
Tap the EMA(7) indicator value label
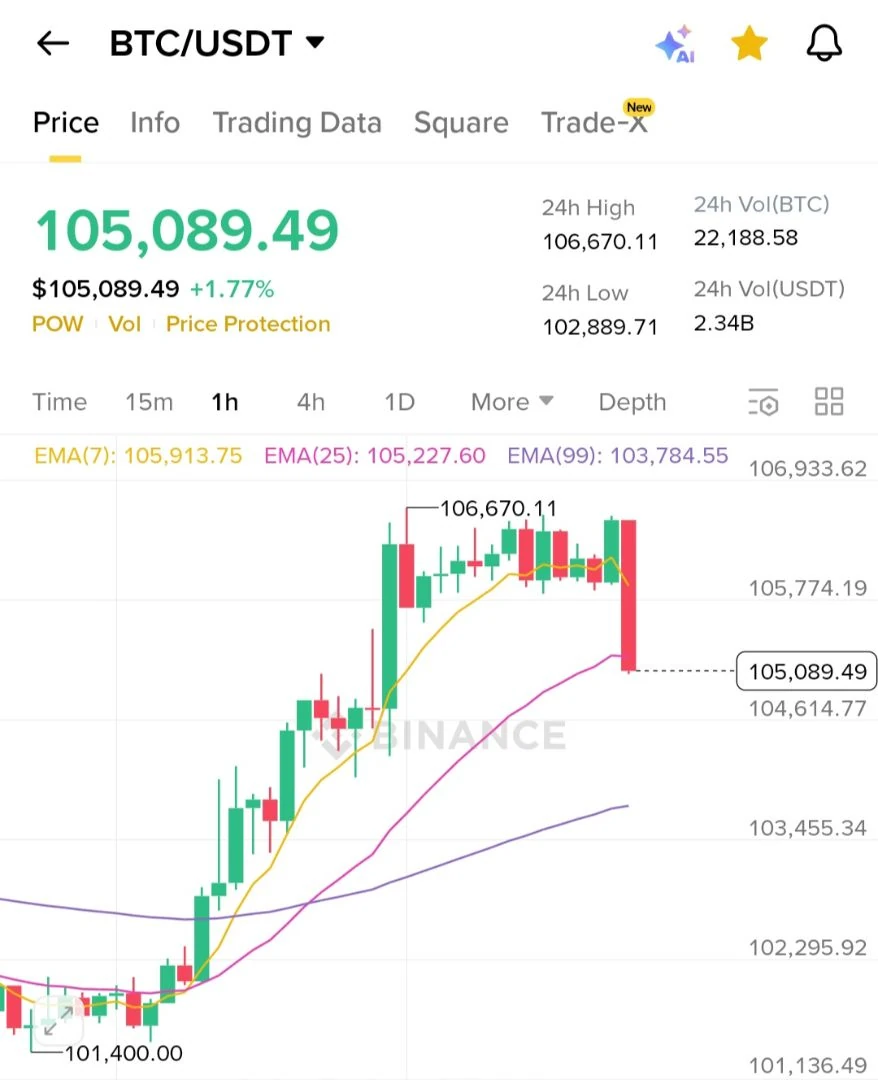(x=138, y=455)
